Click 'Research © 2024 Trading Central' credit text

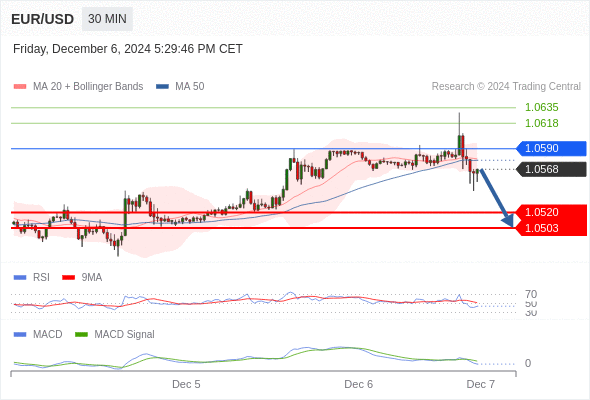pos(506,87)
